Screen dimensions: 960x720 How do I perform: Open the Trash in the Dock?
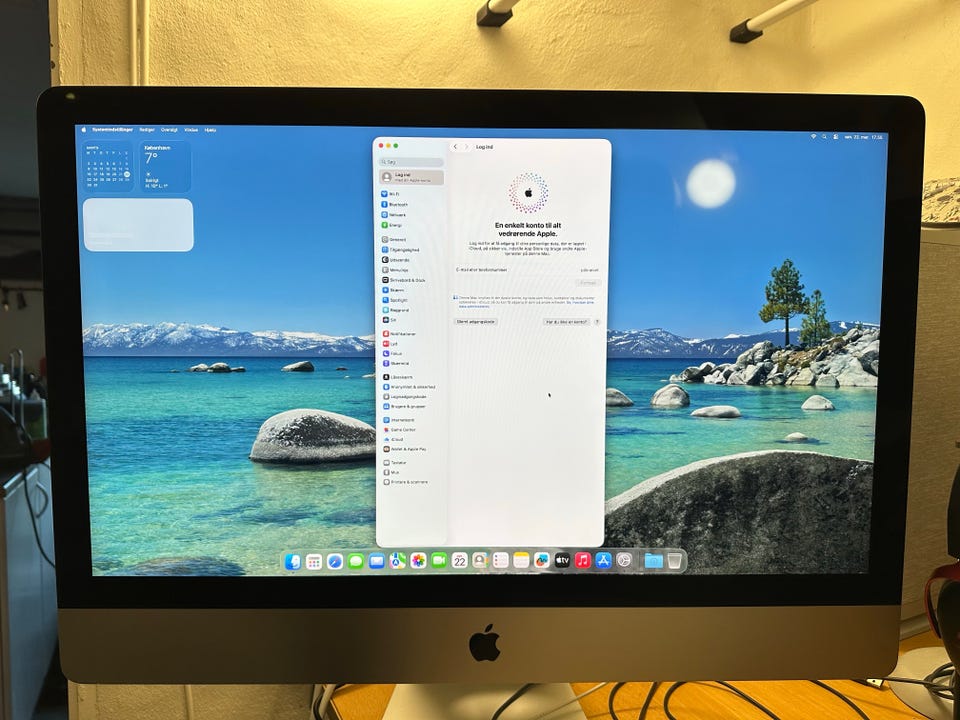click(x=674, y=561)
